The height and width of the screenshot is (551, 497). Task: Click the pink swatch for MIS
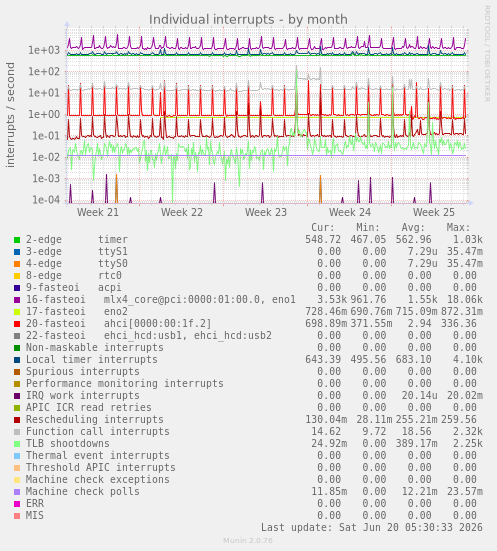[x=17, y=516]
